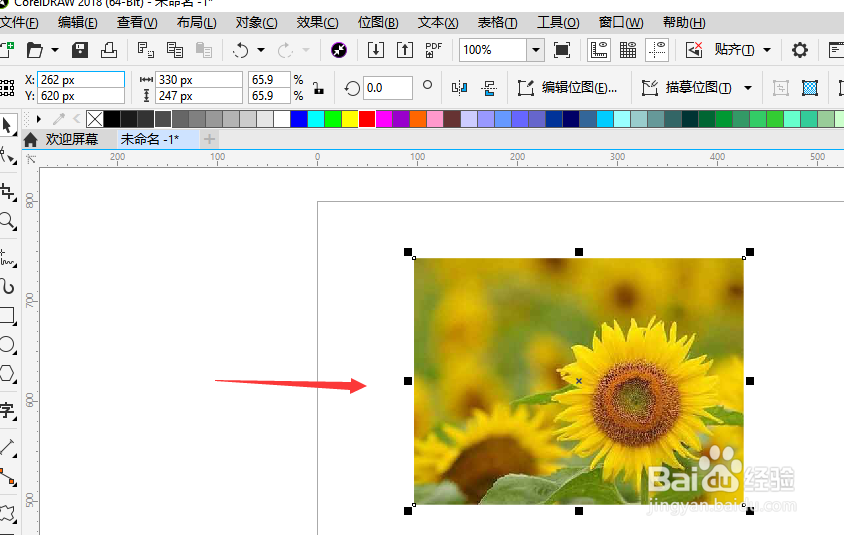This screenshot has width=844, height=535.
Task: Click the 描摹位图(T) button
Action: 687,88
